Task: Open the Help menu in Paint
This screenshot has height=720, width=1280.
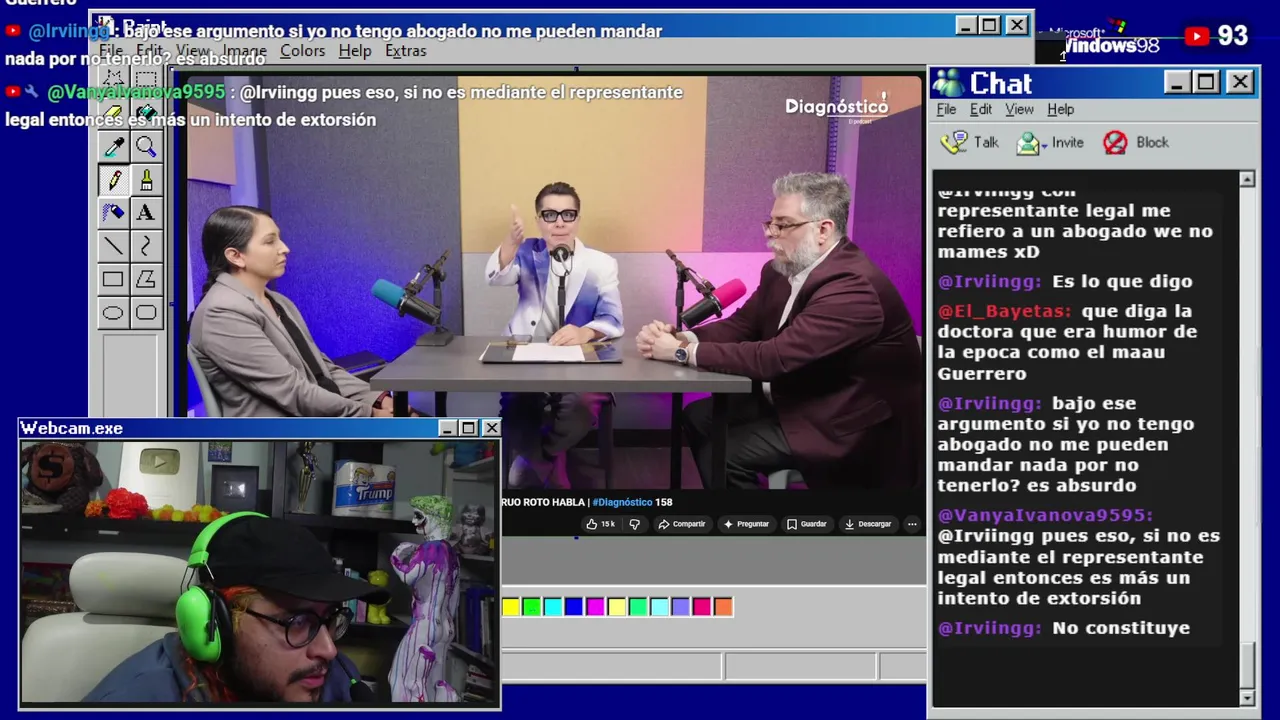Action: [x=354, y=51]
